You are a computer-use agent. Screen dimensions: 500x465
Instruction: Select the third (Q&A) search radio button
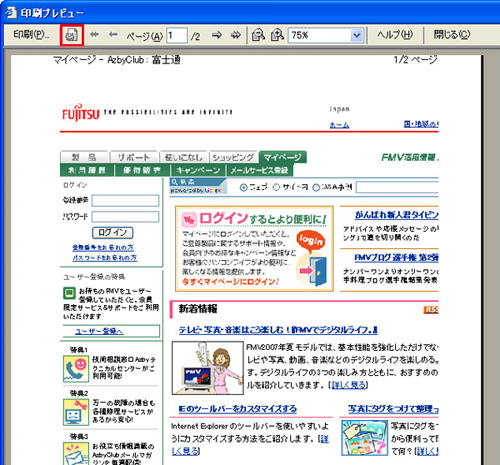tap(316, 188)
